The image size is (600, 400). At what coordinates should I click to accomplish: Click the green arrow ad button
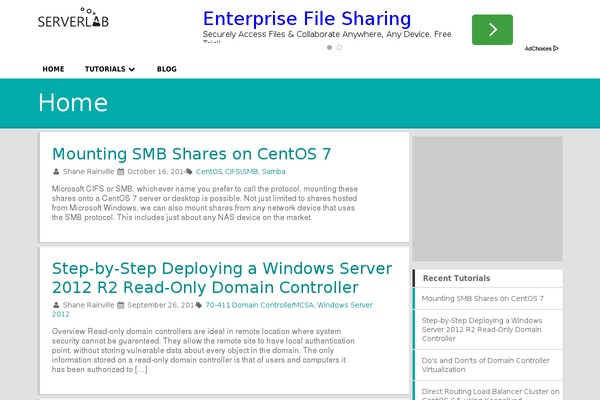click(x=492, y=30)
